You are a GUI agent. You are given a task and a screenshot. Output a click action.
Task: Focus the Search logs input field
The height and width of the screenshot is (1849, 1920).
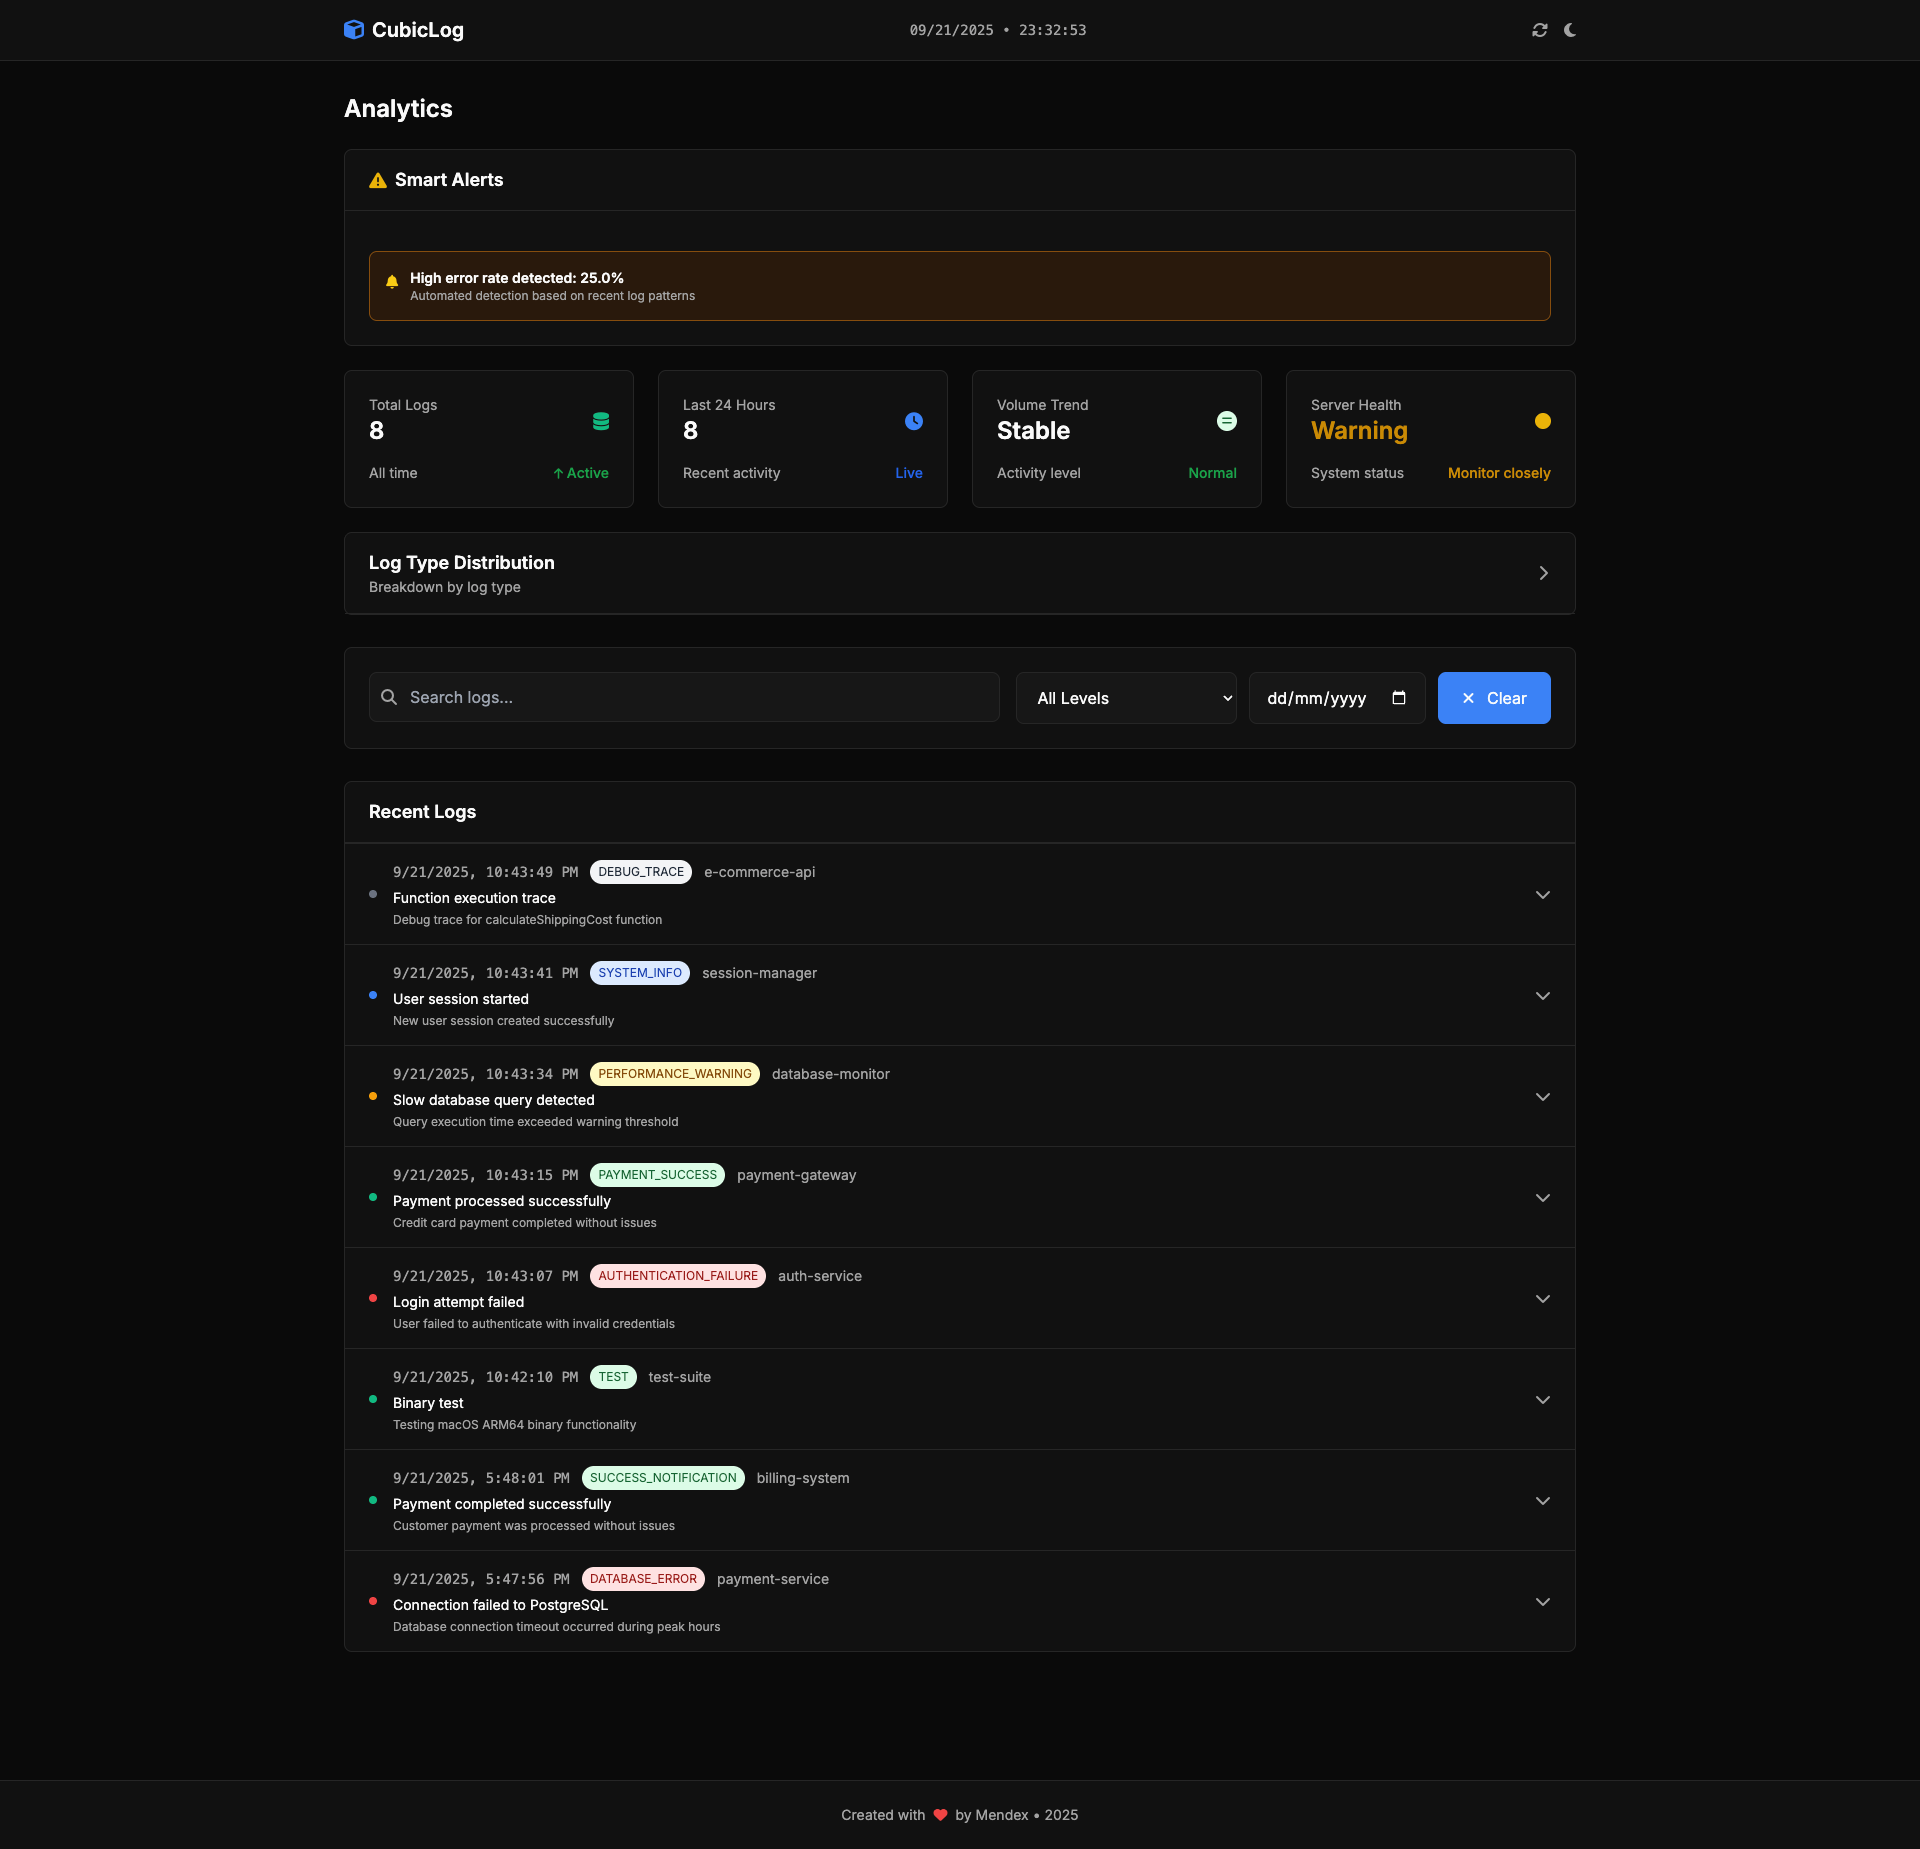tap(684, 697)
